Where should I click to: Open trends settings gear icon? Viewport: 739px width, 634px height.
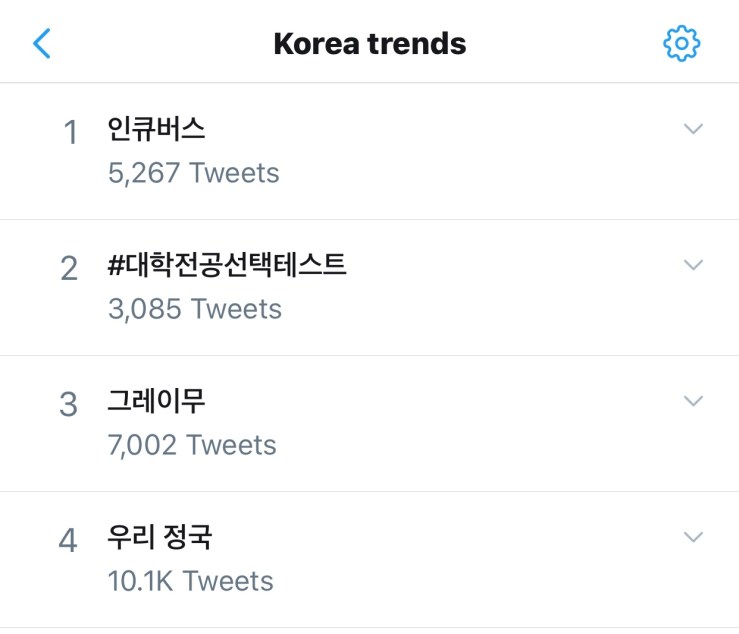click(682, 43)
